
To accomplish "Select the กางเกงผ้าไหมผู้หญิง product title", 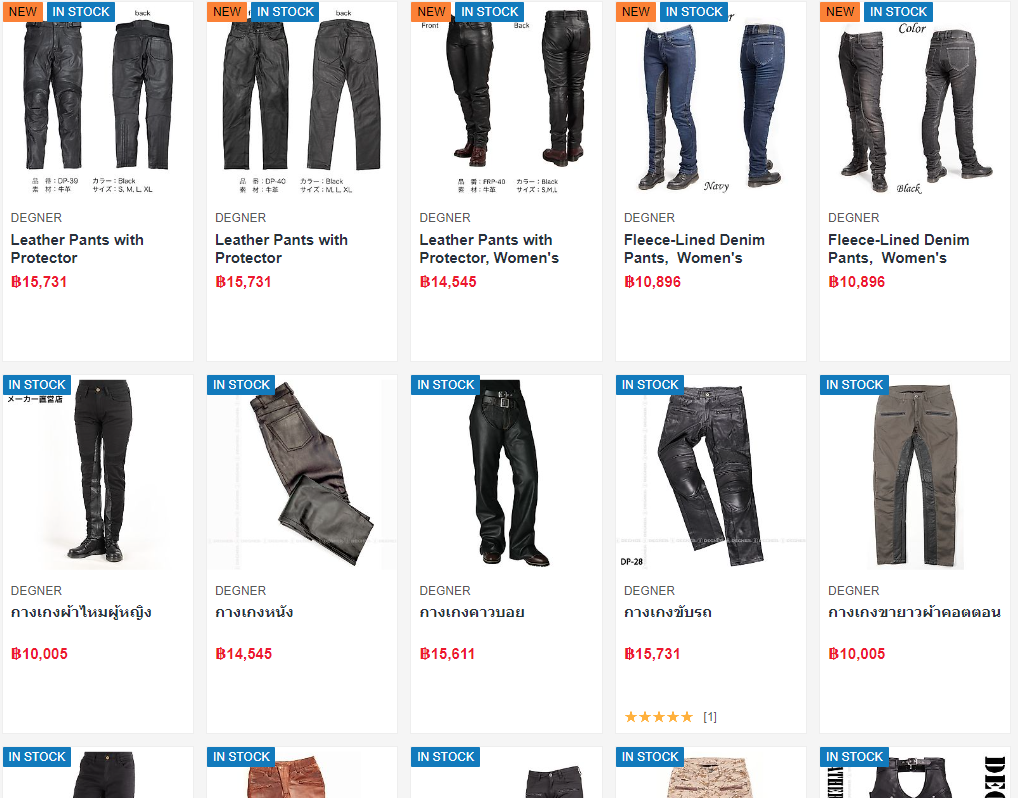I will tap(81, 612).
